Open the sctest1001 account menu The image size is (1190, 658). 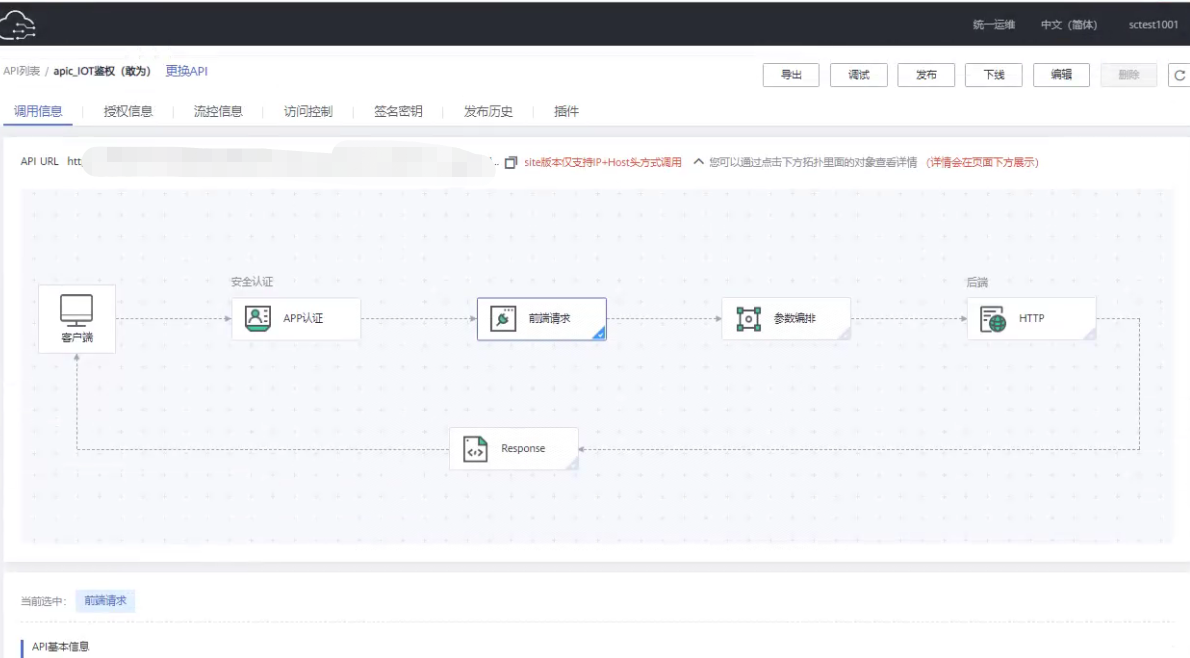(x=1153, y=25)
